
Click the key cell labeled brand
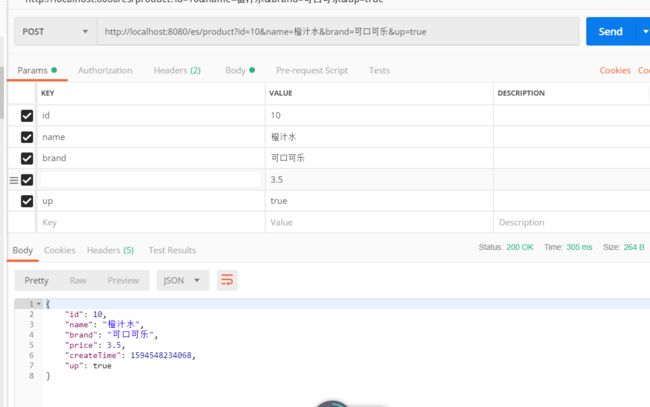click(150, 158)
